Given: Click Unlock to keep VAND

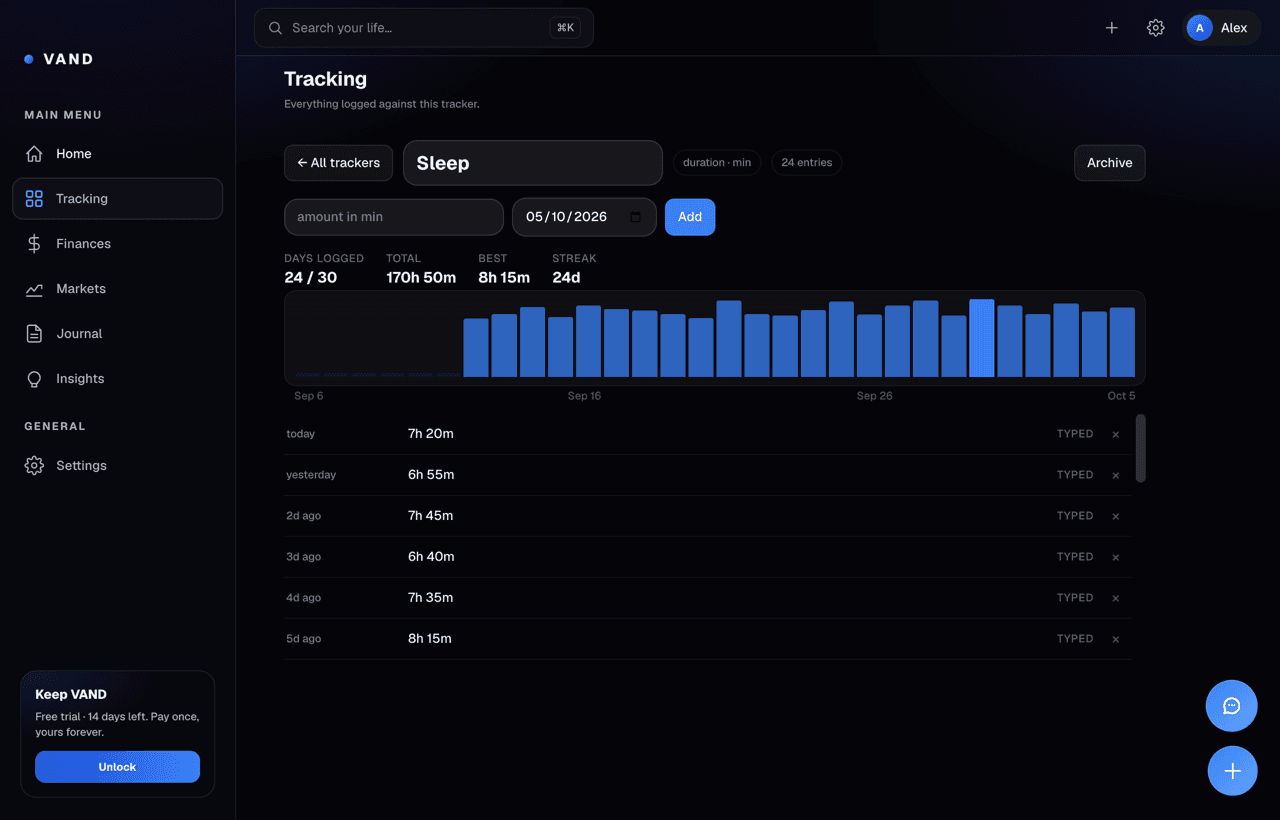Looking at the screenshot, I should tap(117, 767).
